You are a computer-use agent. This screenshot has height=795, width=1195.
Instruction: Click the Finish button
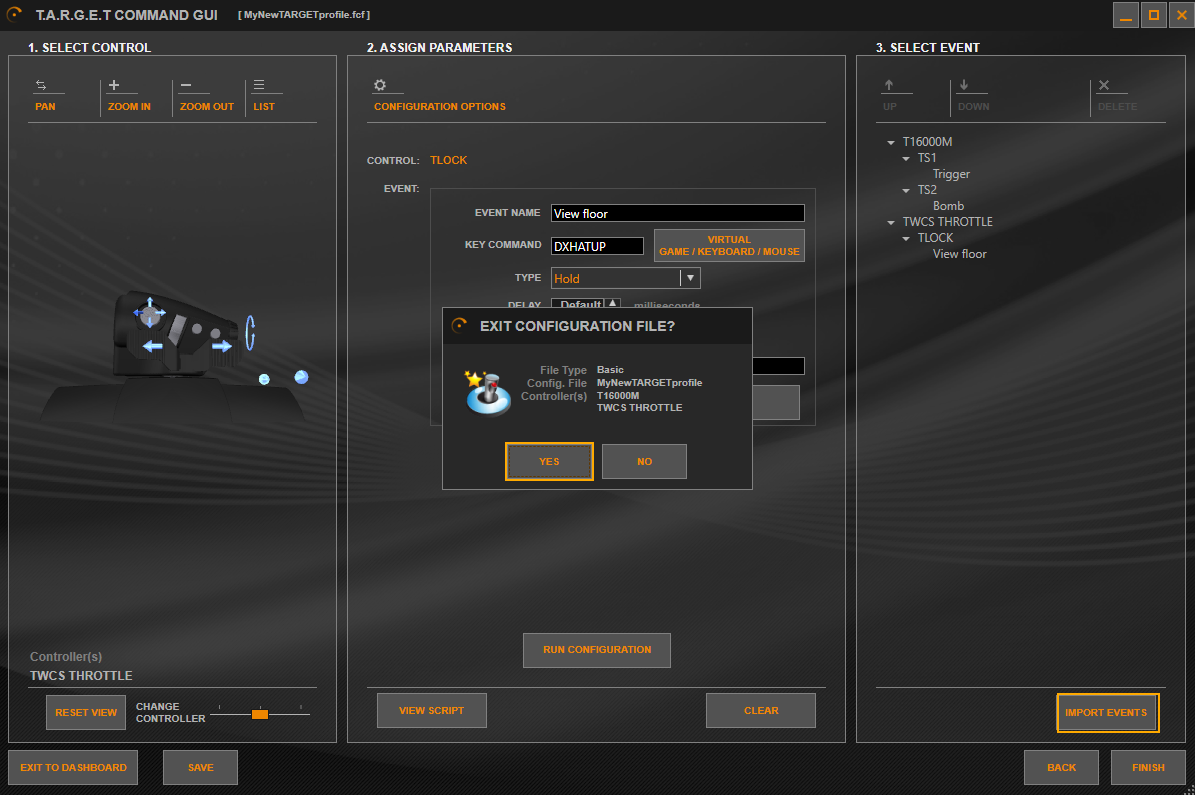(x=1148, y=768)
